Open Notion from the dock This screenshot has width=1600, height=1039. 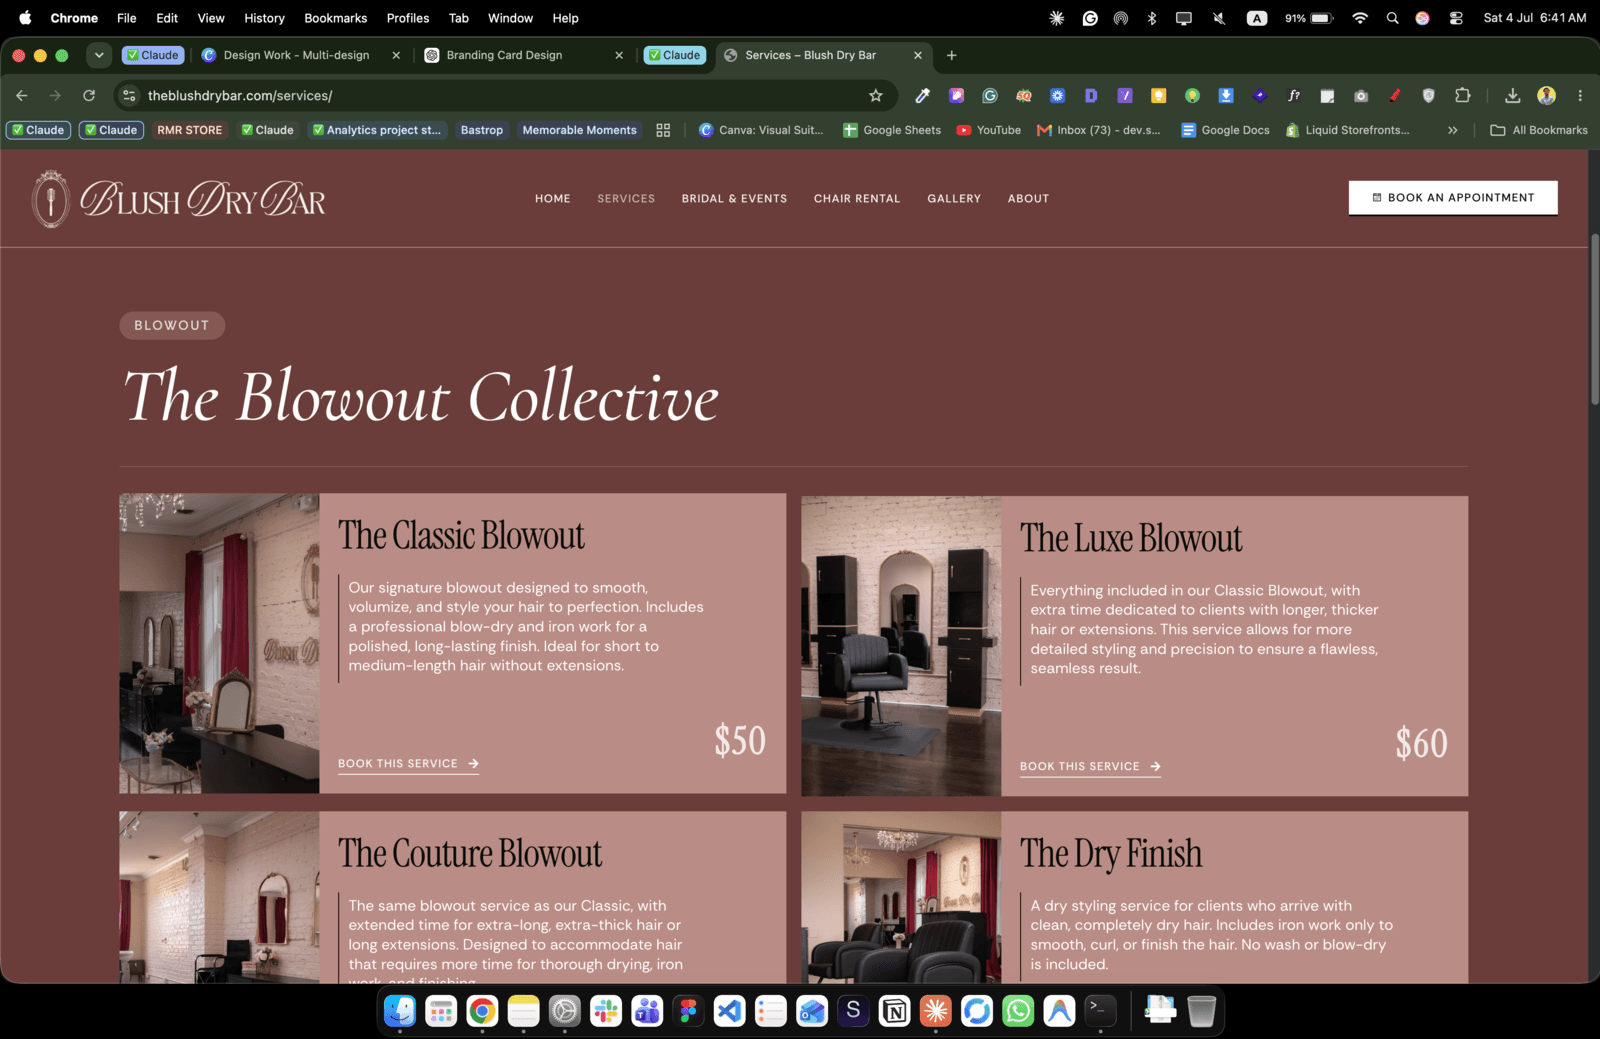895,1011
